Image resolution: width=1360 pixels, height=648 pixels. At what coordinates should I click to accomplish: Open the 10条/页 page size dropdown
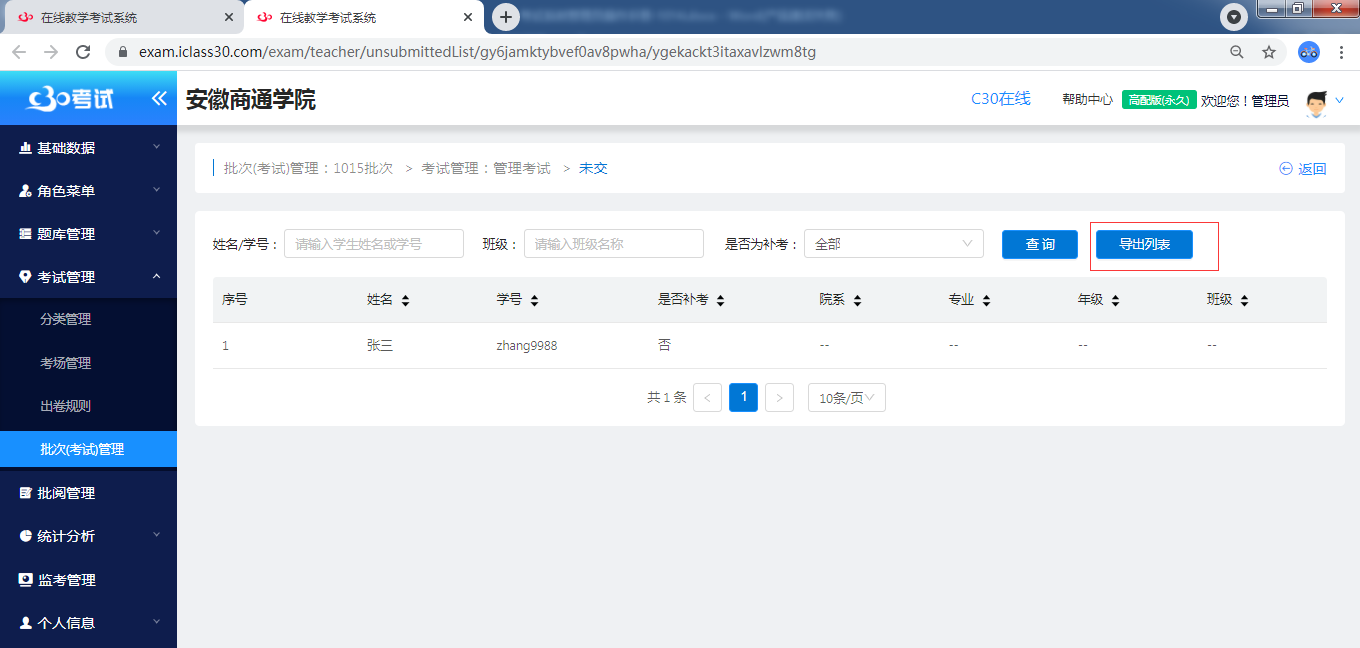tap(846, 397)
